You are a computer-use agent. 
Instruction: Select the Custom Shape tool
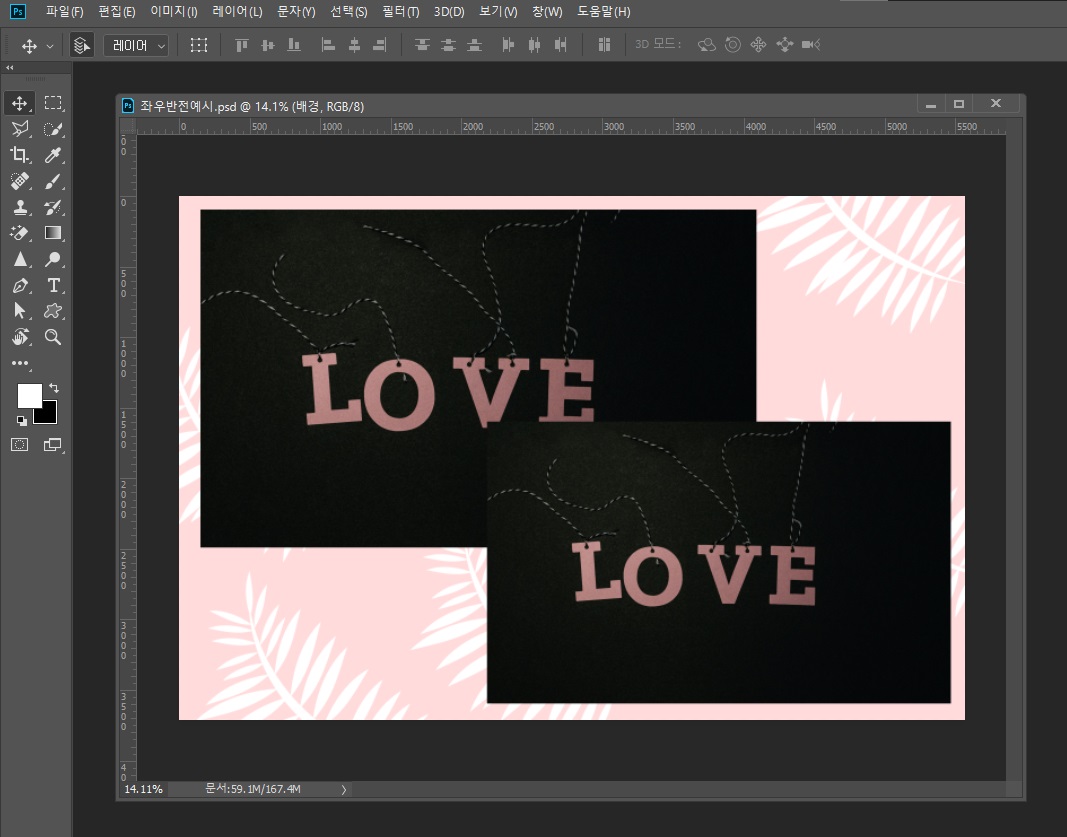tap(53, 311)
